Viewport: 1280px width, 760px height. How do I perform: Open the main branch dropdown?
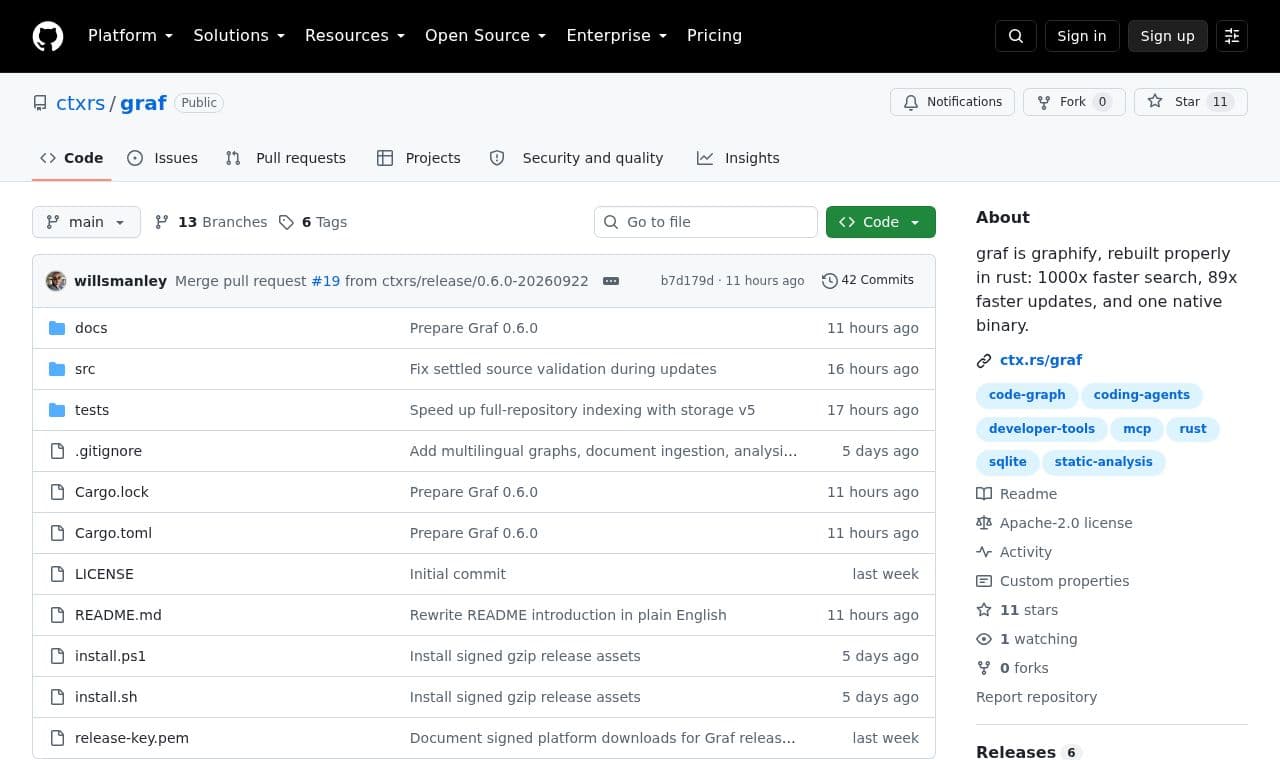click(x=86, y=222)
